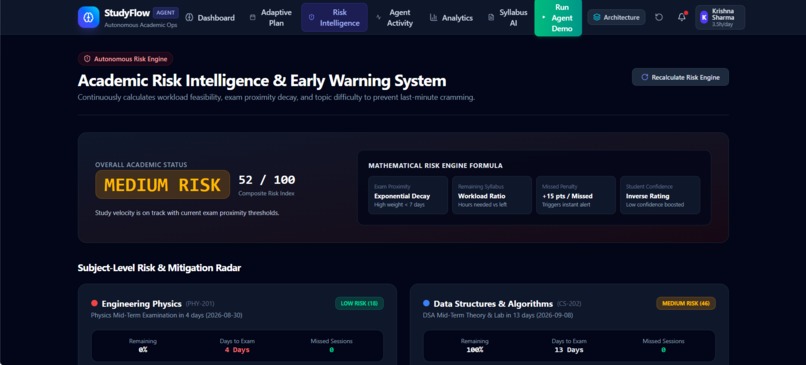The height and width of the screenshot is (365, 806).
Task: Click the AGENT badge next to StudyFlow
Action: click(166, 13)
